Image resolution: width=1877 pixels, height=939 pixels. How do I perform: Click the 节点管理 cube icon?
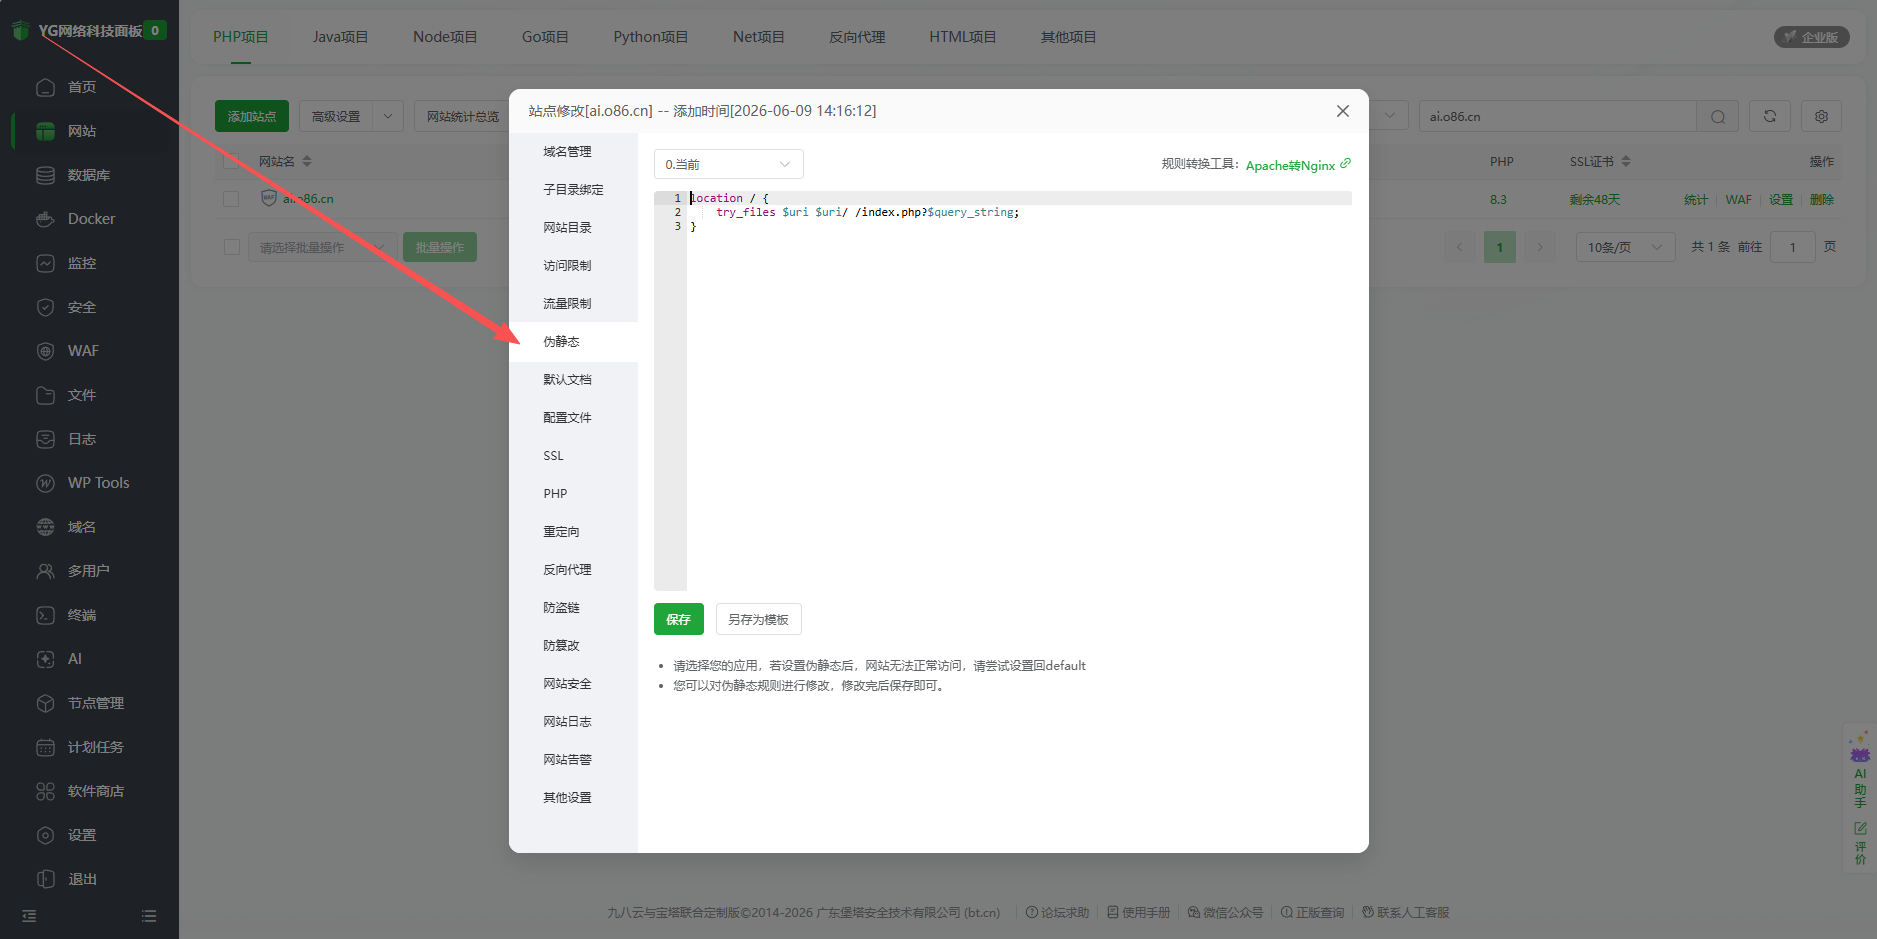[45, 703]
